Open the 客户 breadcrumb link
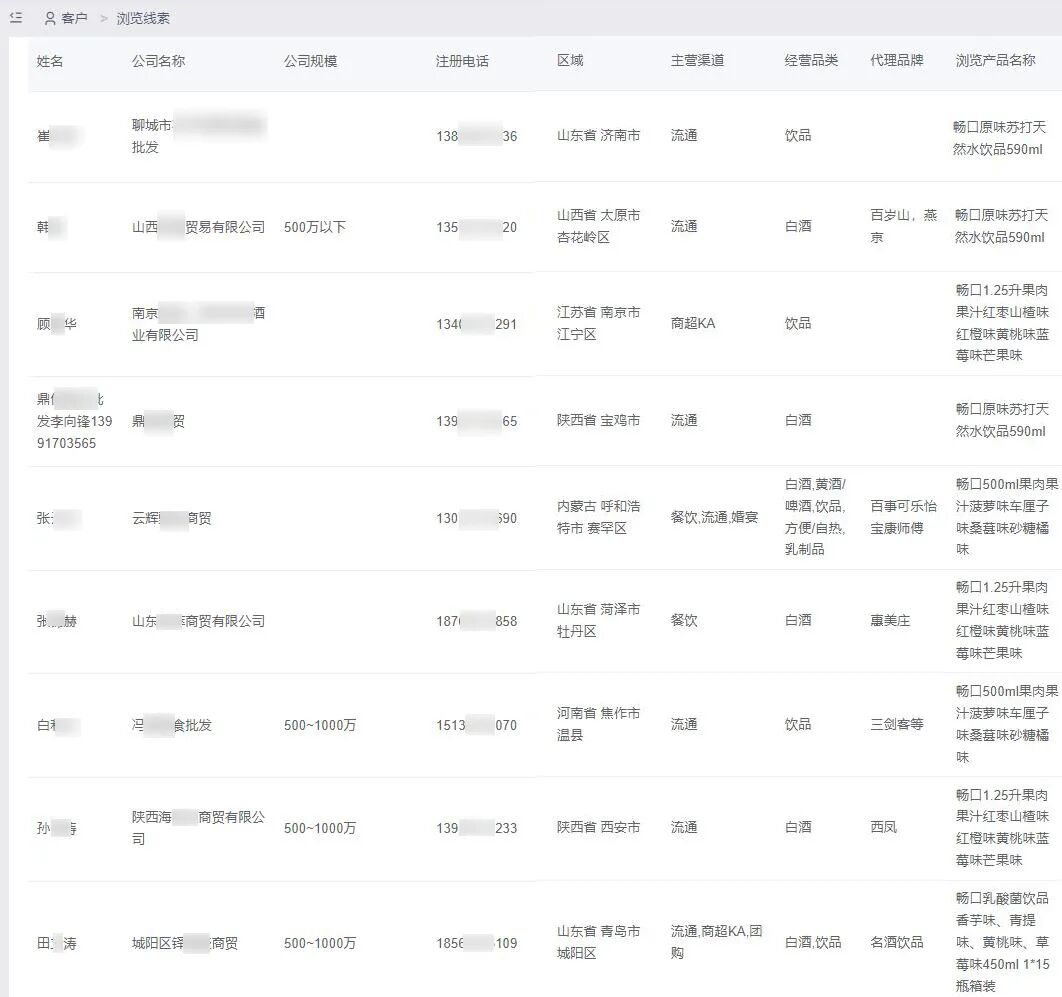Image resolution: width=1062 pixels, height=997 pixels. (75, 18)
